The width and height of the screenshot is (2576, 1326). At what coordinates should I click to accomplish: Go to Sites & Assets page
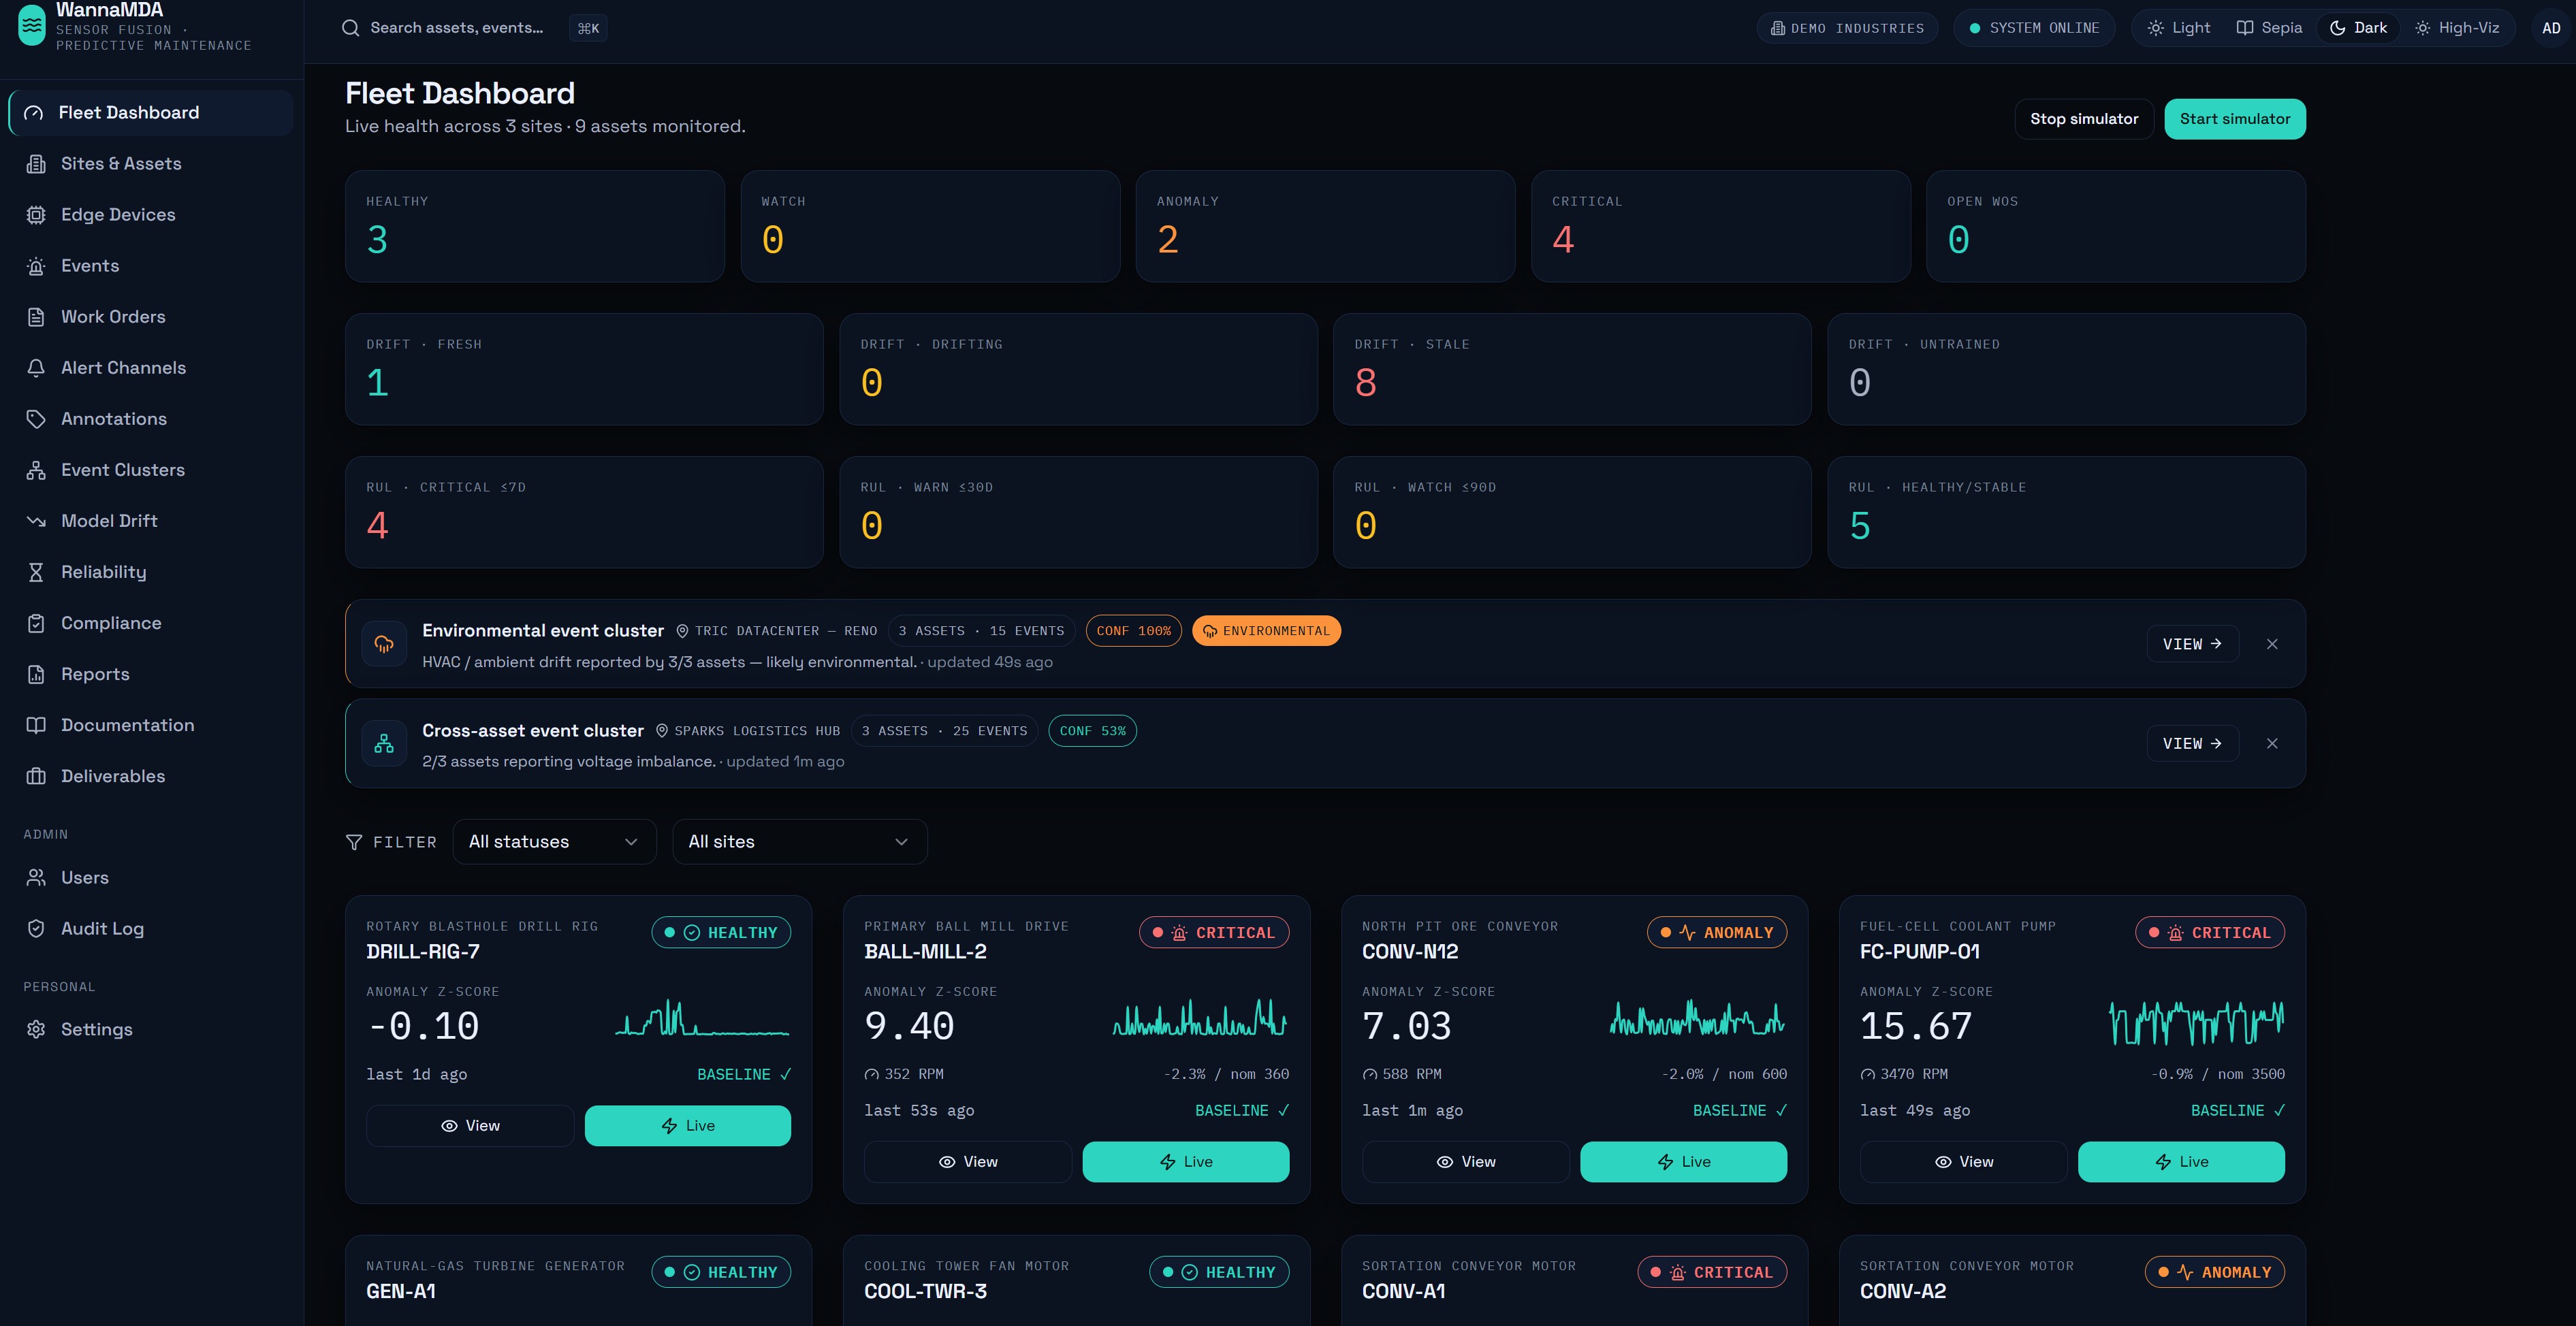click(x=151, y=164)
